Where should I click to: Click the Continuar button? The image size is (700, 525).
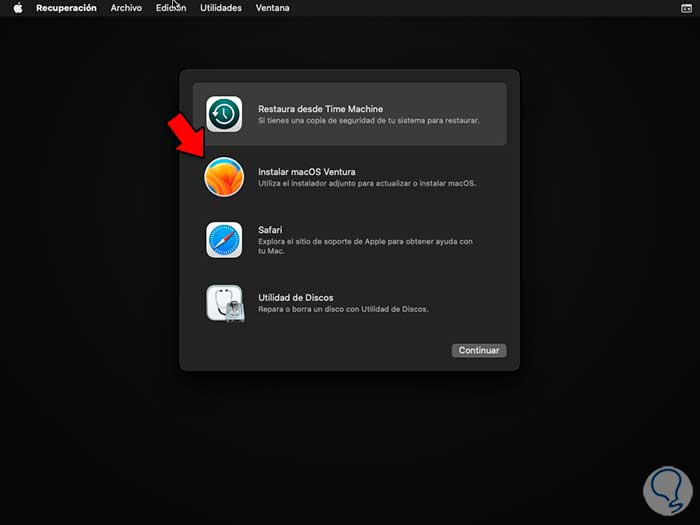pyautogui.click(x=479, y=350)
